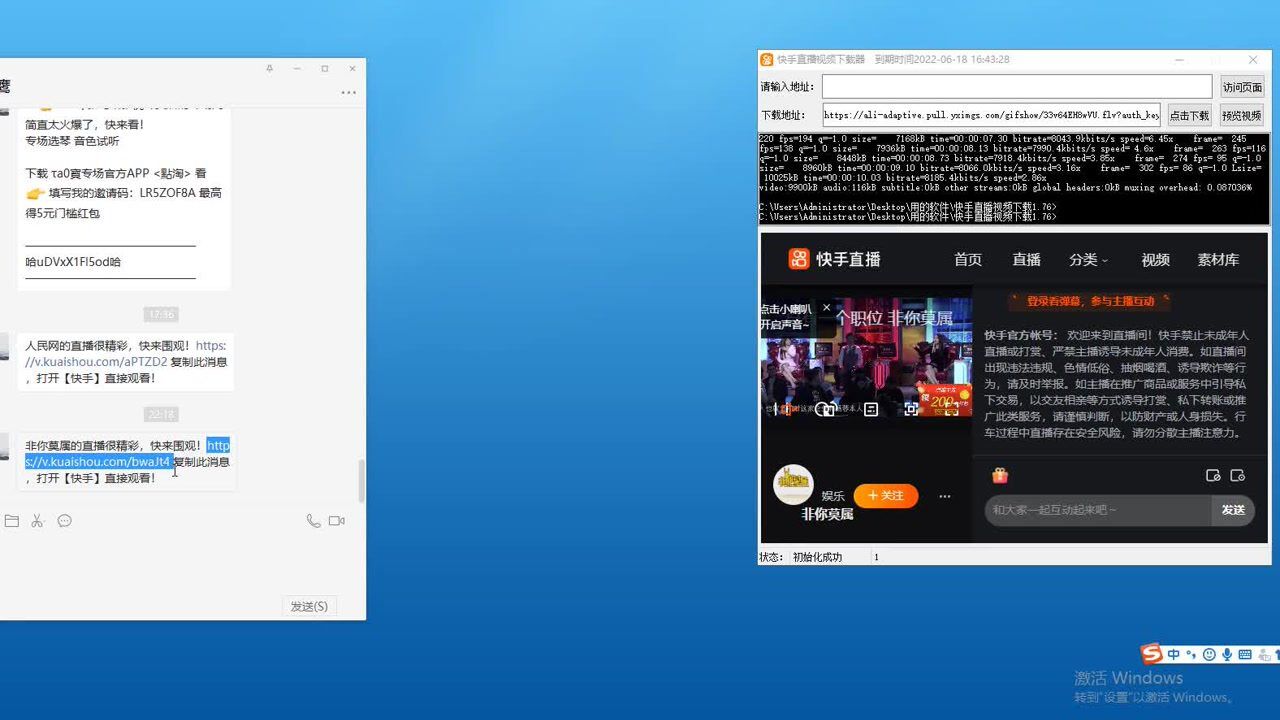Screen dimensions: 1280x720
Task: Click the Sogou S logo on IME bar
Action: (x=1152, y=654)
